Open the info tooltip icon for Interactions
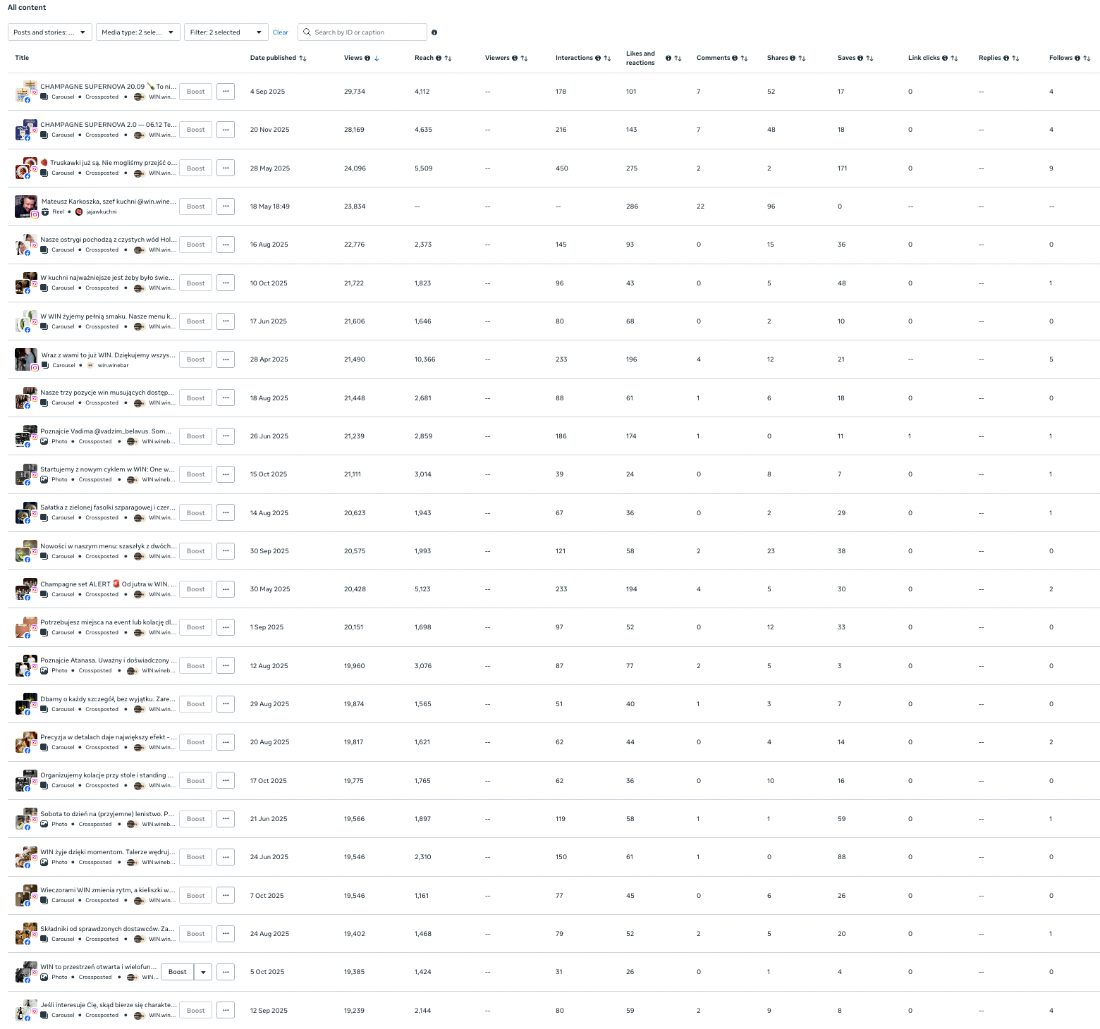The width and height of the screenshot is (1100, 1029). [x=598, y=58]
